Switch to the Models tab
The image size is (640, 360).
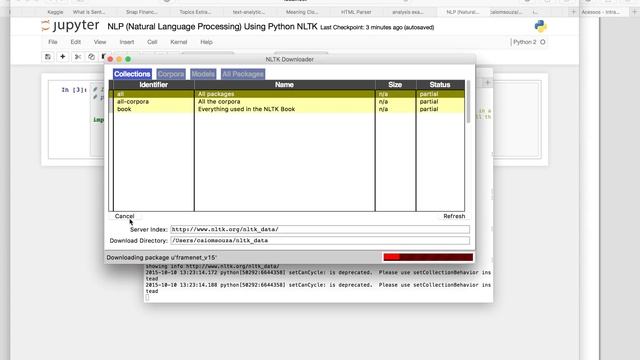point(203,74)
